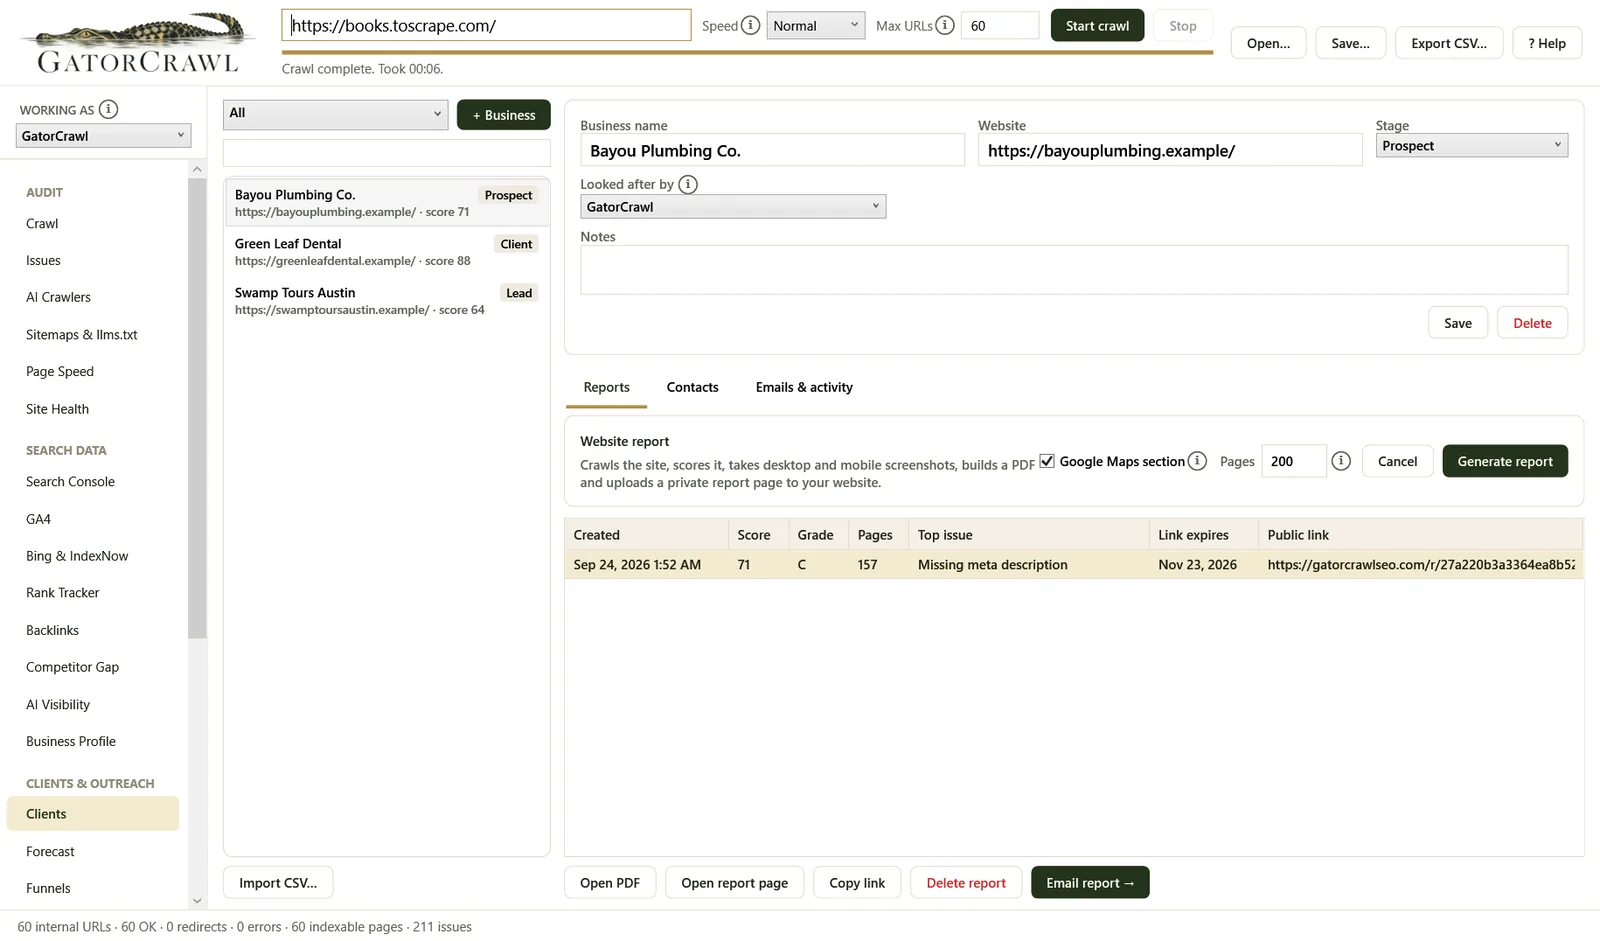Open Page Speed in the sidebar
The image size is (1600, 941).
[60, 371]
